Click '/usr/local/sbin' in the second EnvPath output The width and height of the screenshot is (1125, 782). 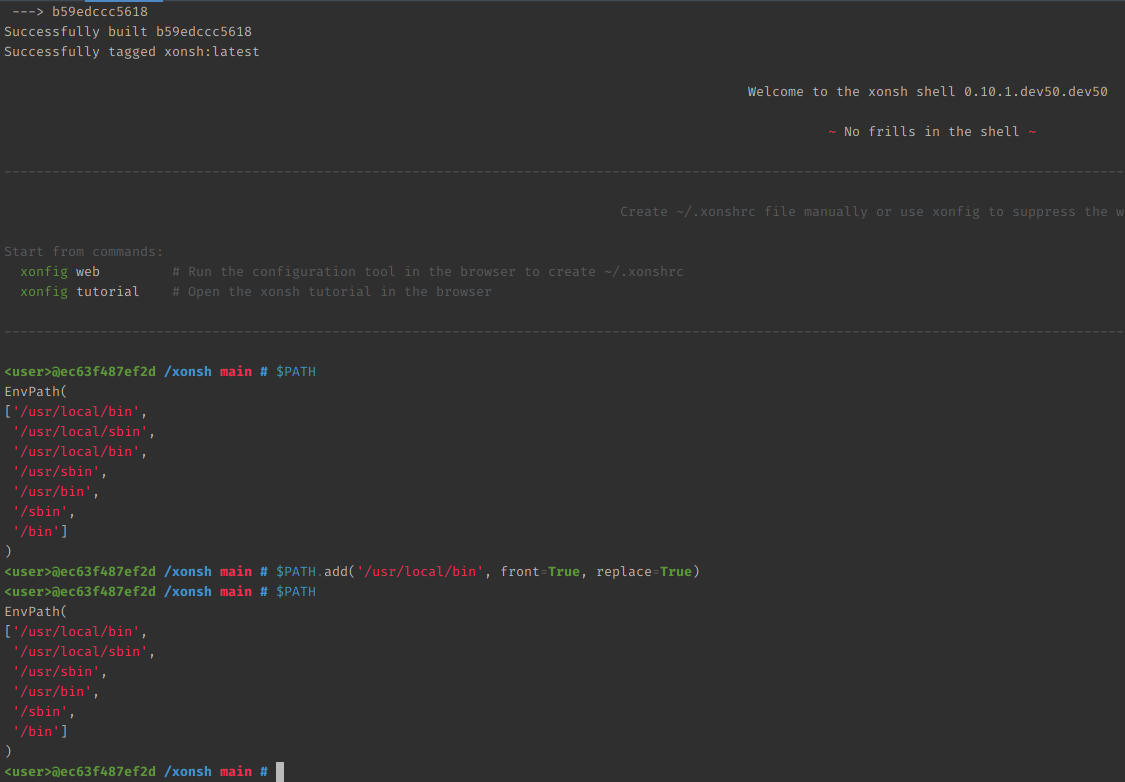[80, 652]
